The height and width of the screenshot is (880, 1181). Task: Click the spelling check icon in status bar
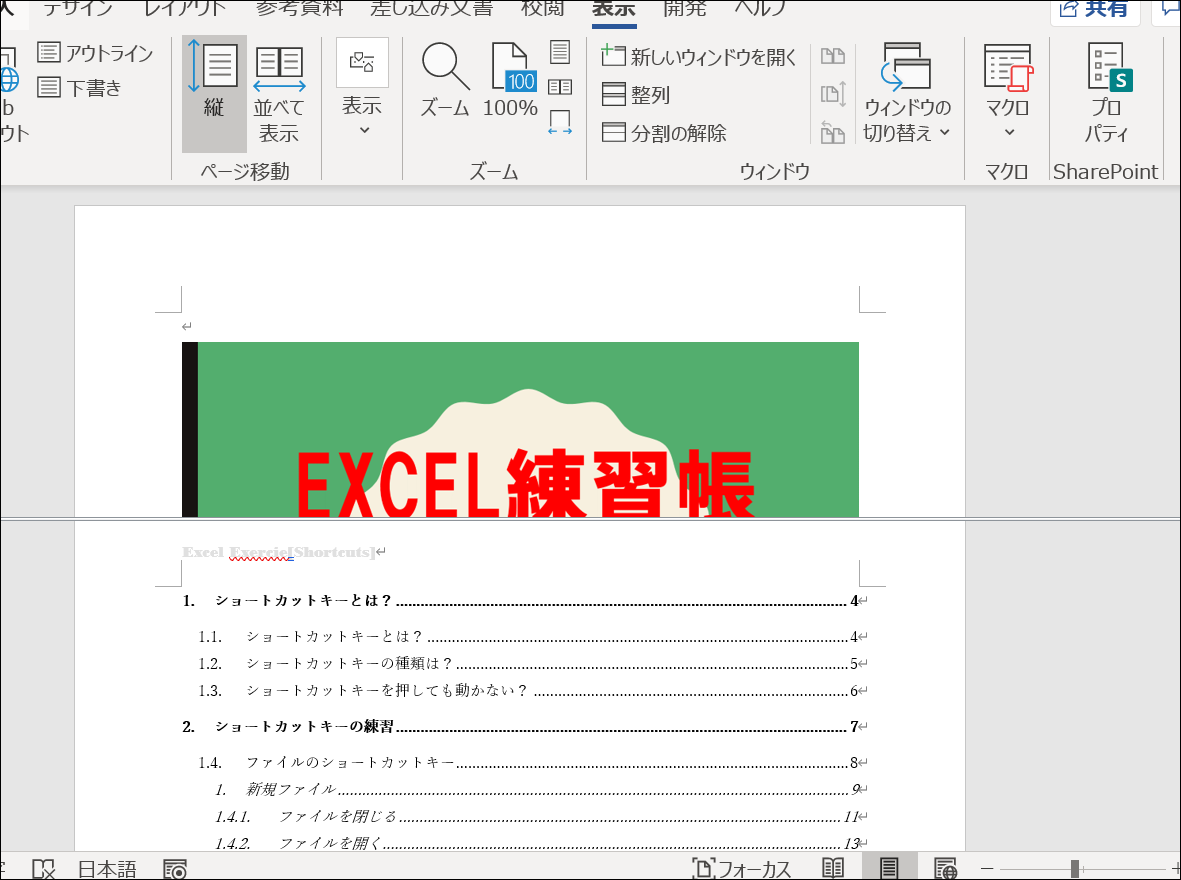[x=44, y=869]
